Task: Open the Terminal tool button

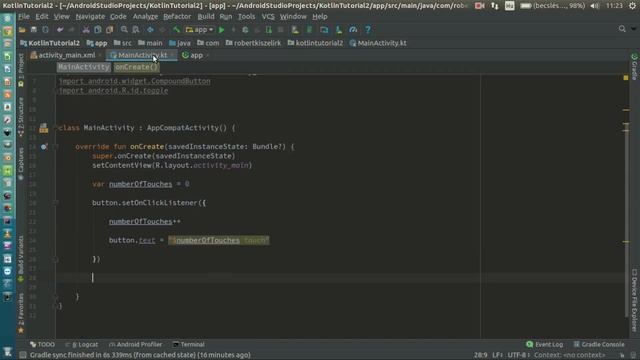Action: pos(189,344)
